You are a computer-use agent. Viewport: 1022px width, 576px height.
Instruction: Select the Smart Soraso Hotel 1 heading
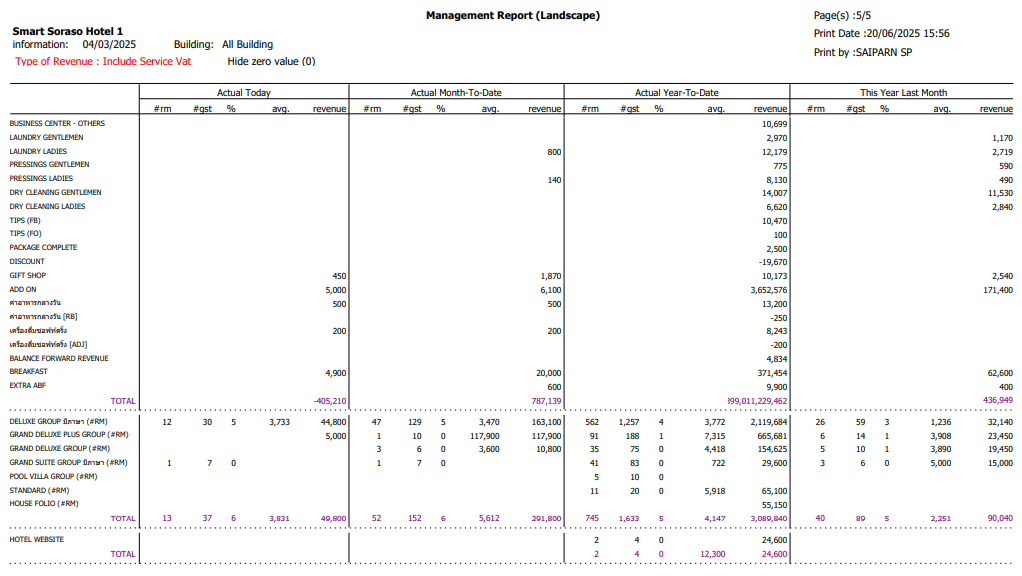click(x=67, y=31)
